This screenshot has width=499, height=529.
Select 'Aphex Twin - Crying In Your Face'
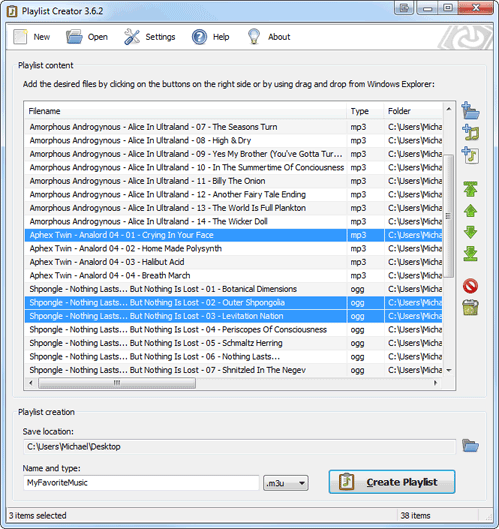tap(233, 235)
